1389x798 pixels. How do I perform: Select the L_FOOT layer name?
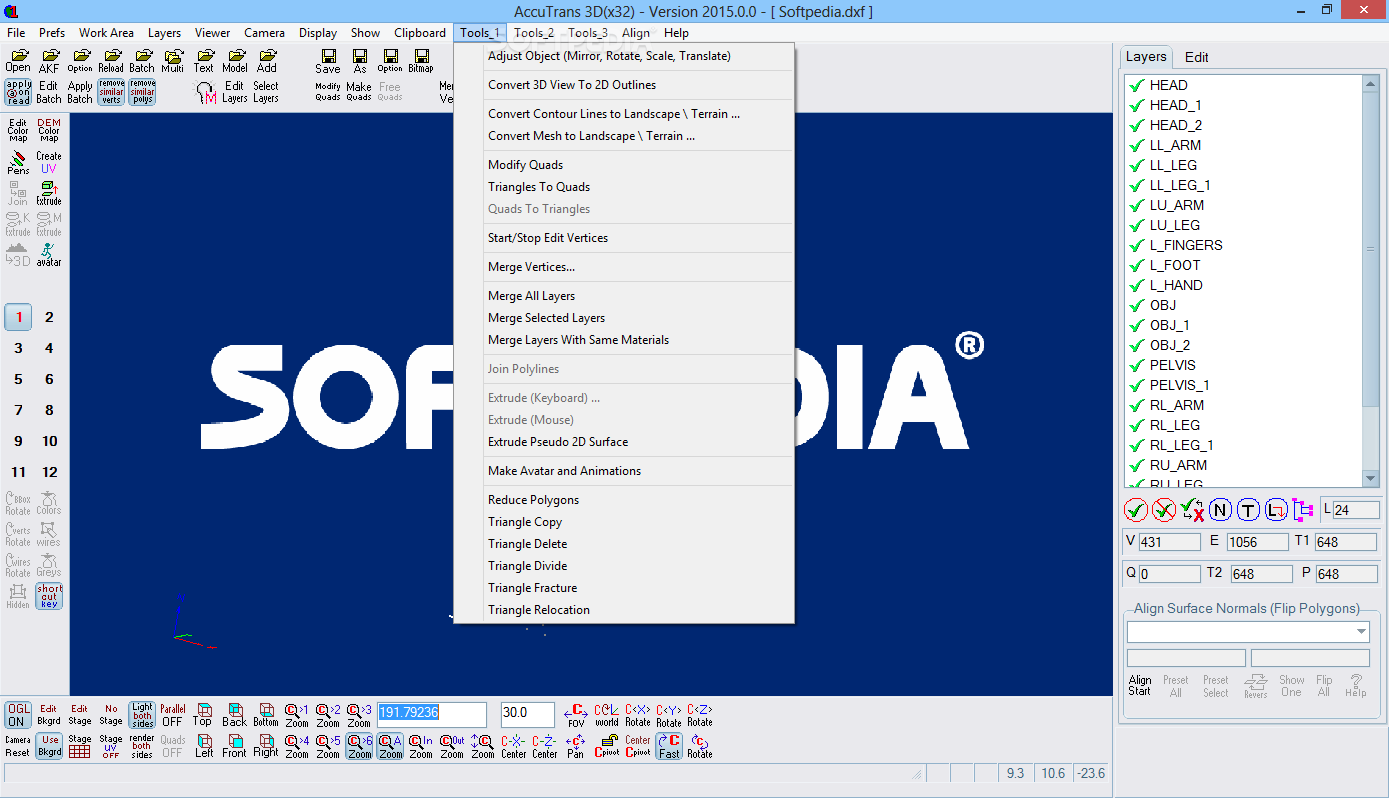pos(1175,265)
